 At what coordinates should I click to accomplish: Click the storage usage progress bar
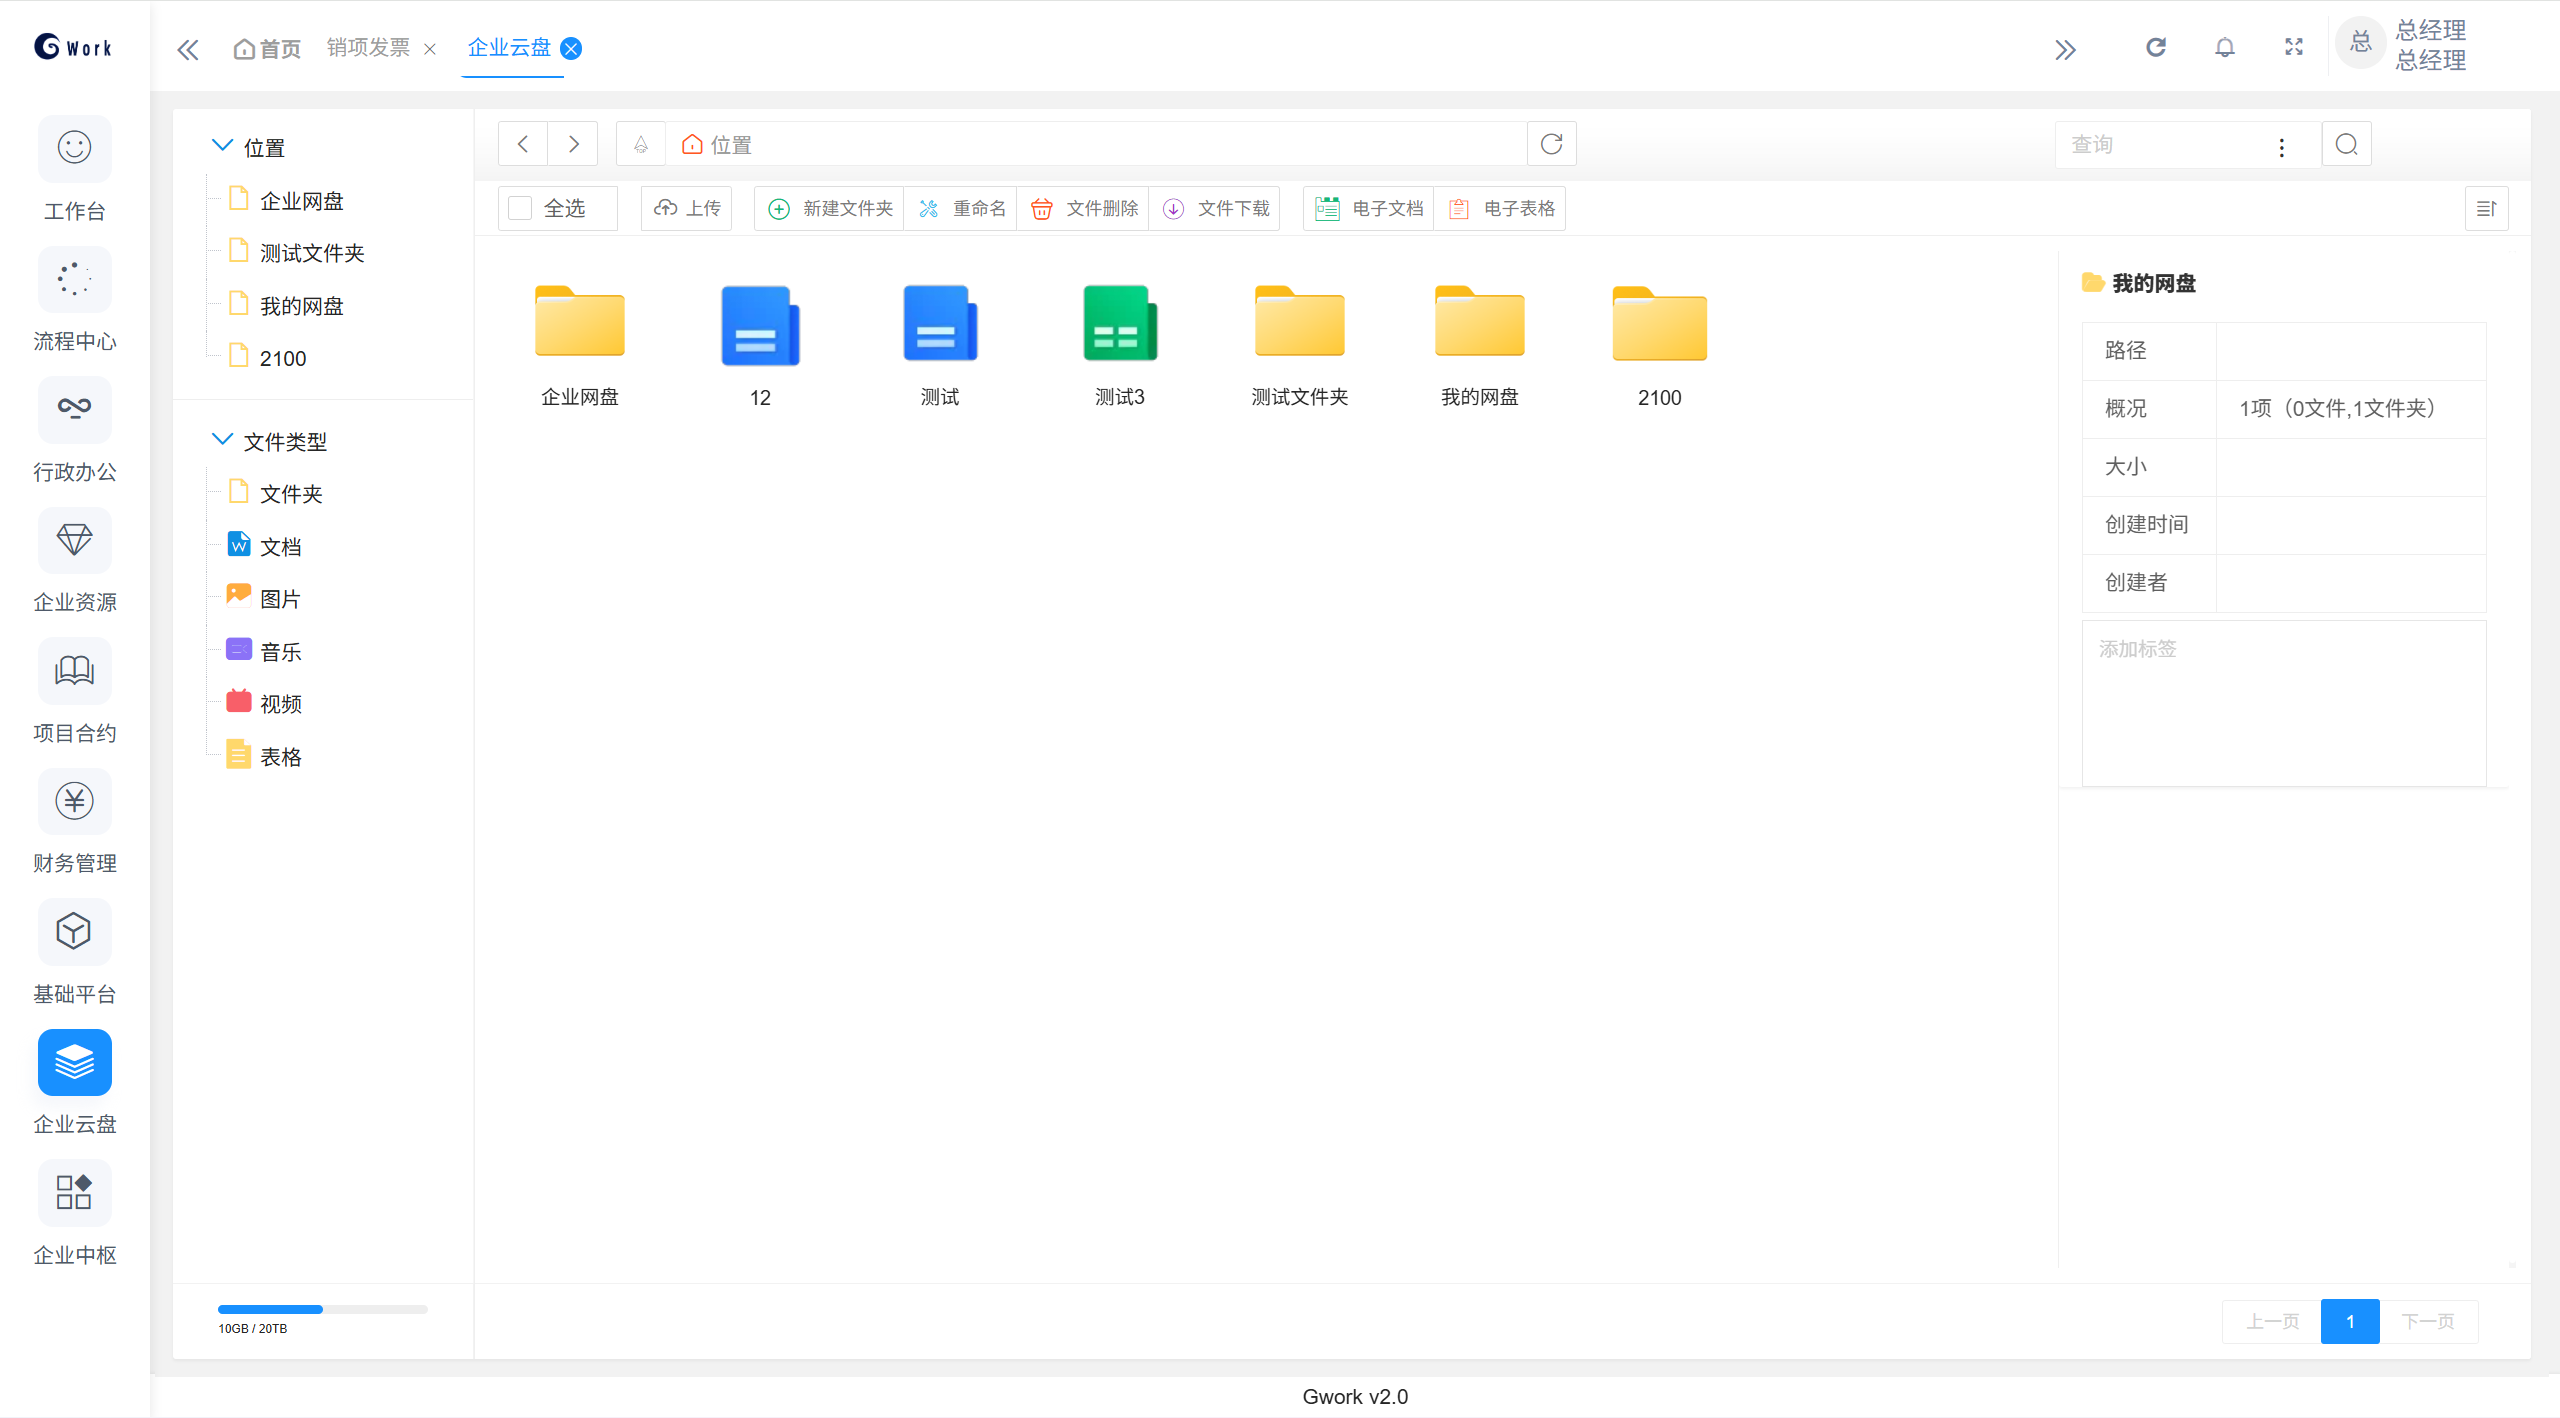(322, 1309)
